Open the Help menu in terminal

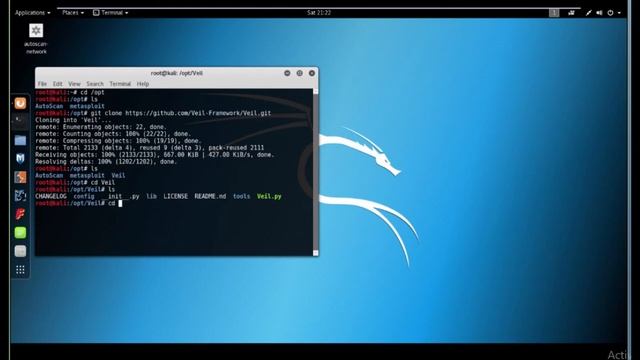tap(142, 84)
